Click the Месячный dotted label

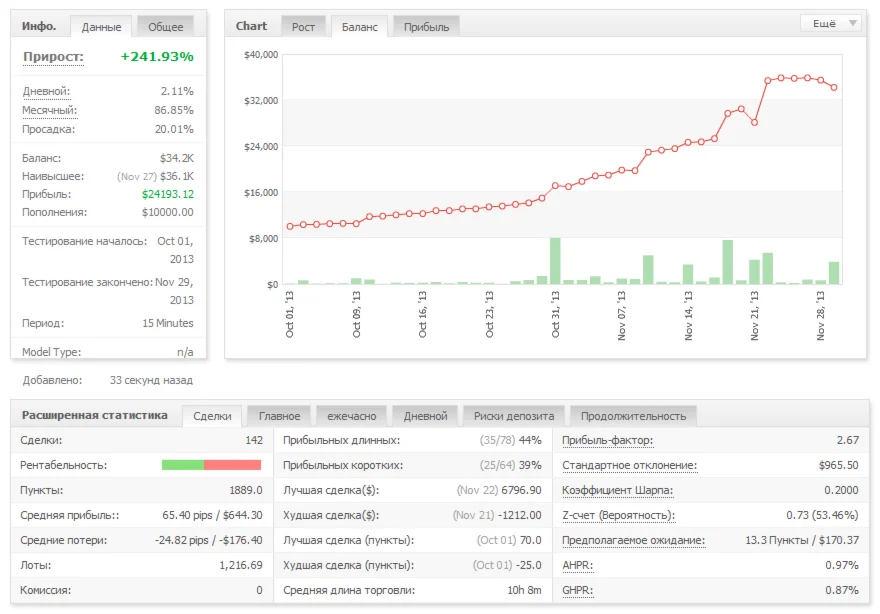point(50,110)
